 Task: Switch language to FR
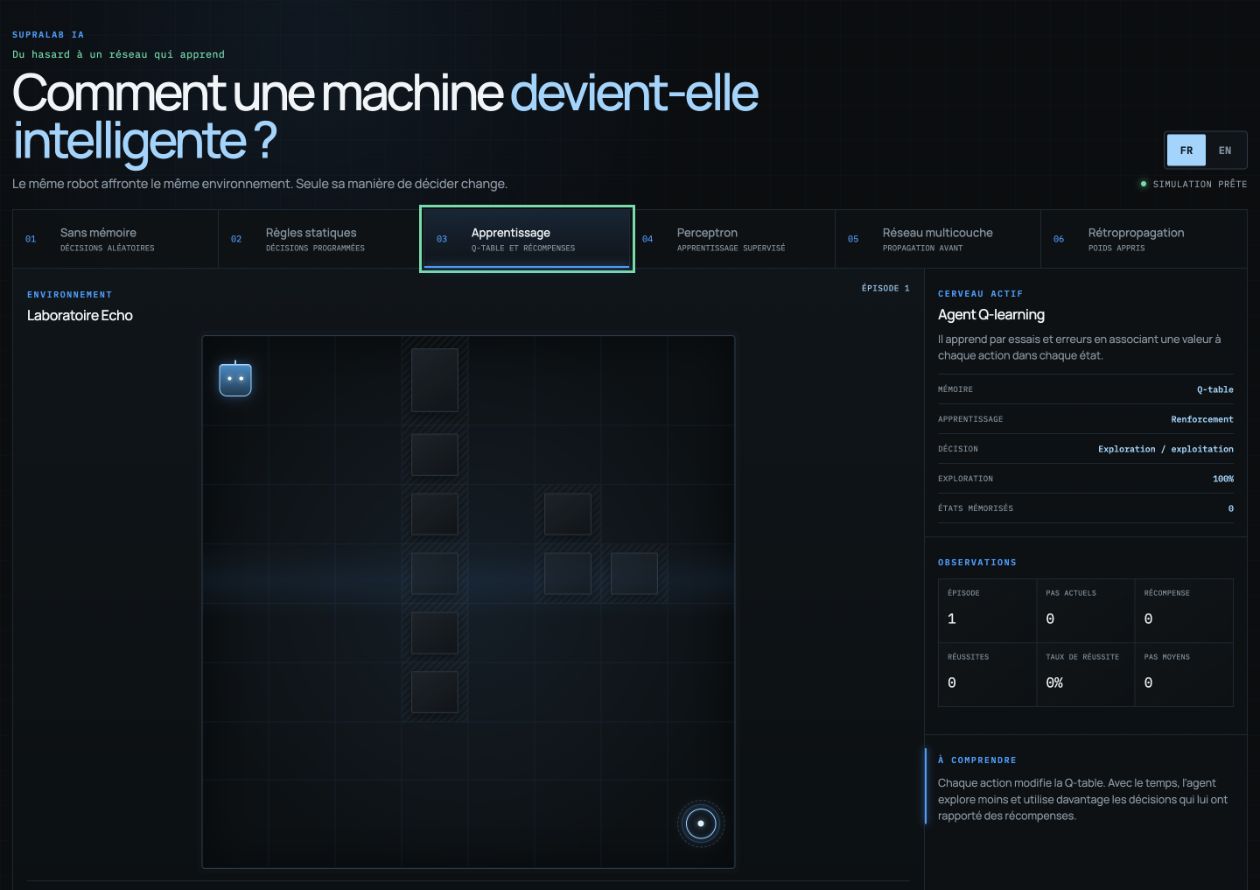tap(1186, 151)
